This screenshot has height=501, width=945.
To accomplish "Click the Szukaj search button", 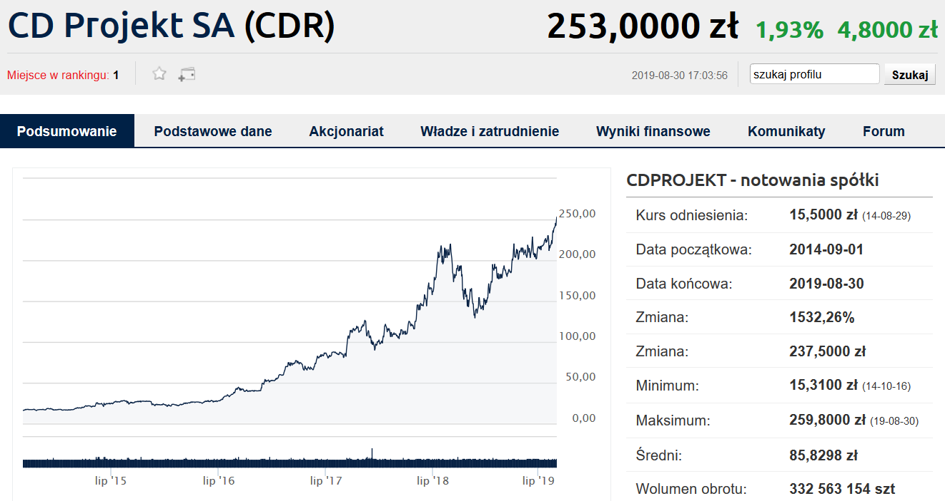I will click(910, 75).
